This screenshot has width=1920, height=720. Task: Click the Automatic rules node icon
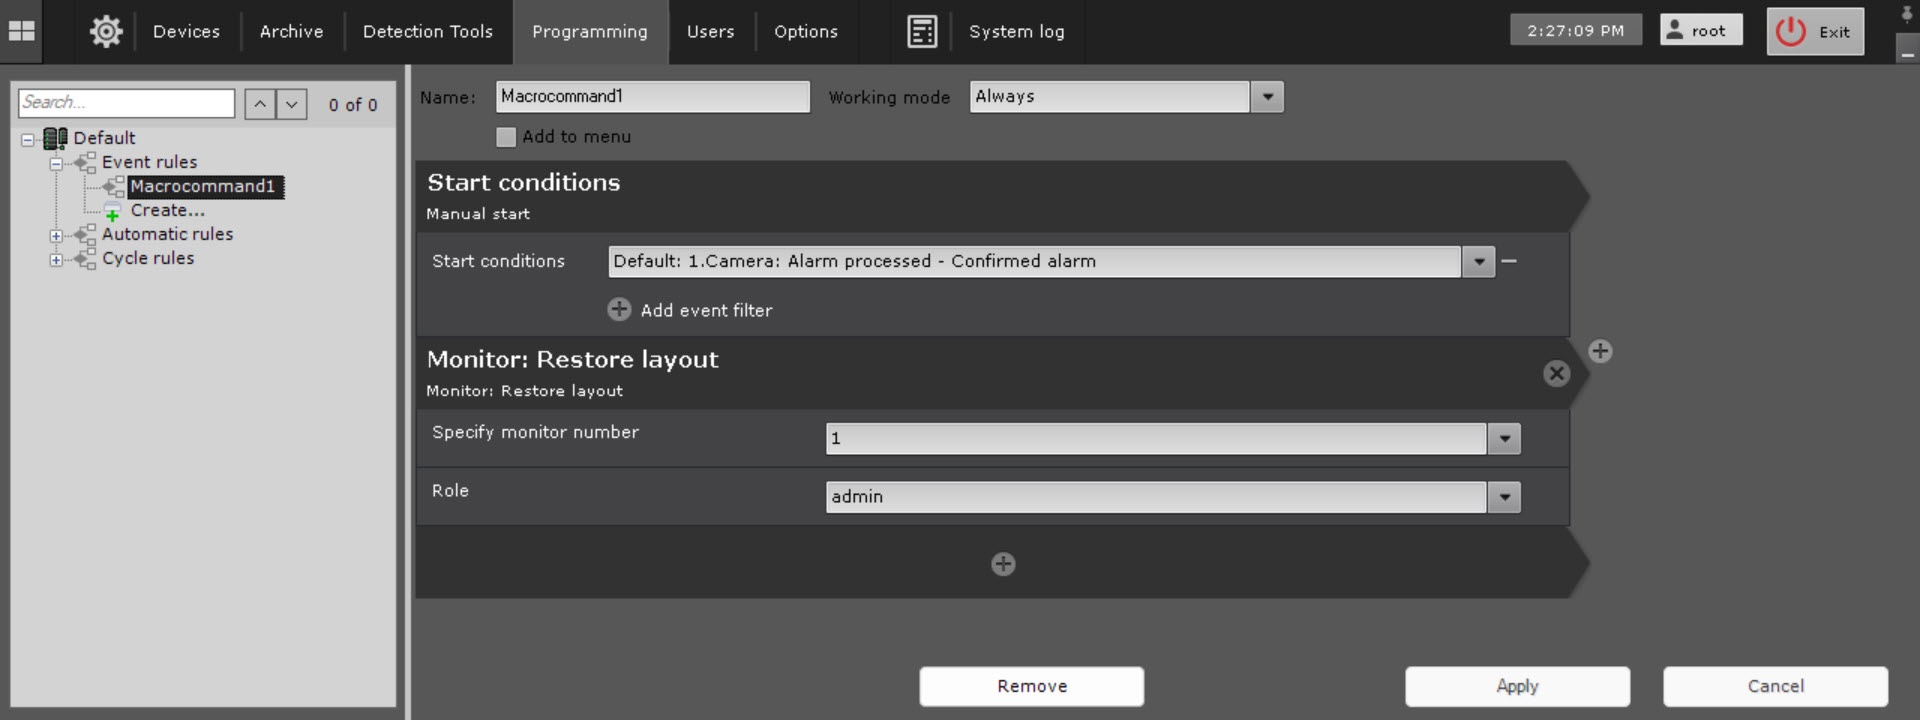click(85, 234)
